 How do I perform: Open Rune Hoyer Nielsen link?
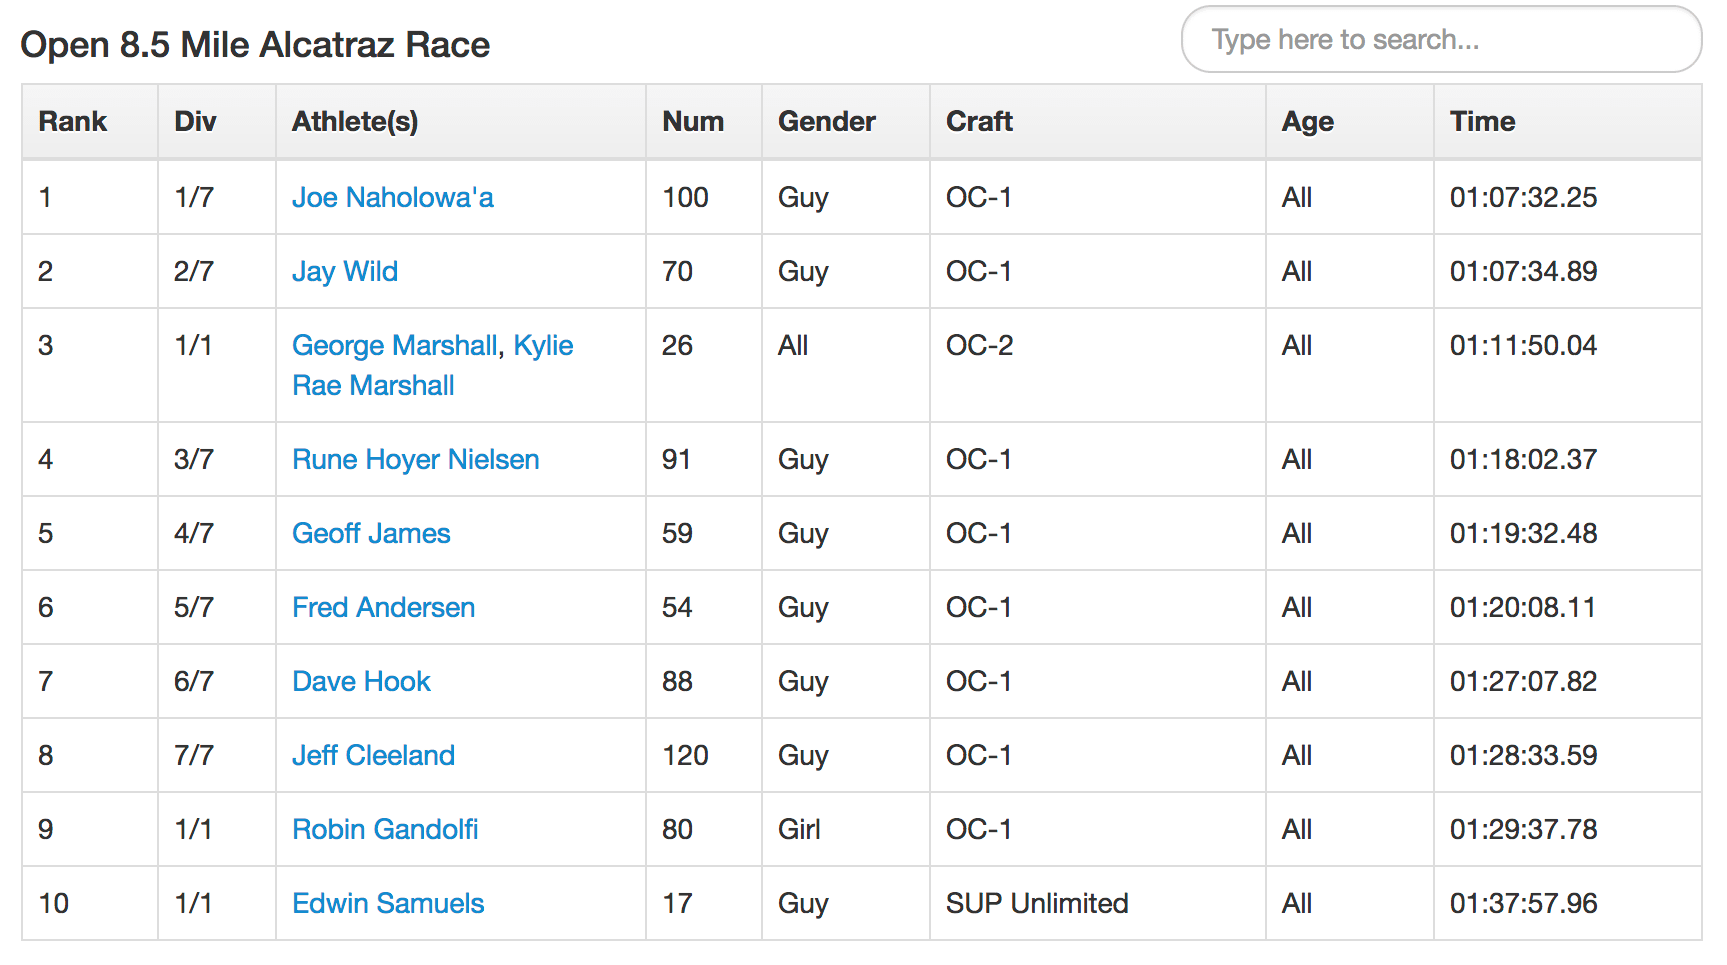point(415,460)
